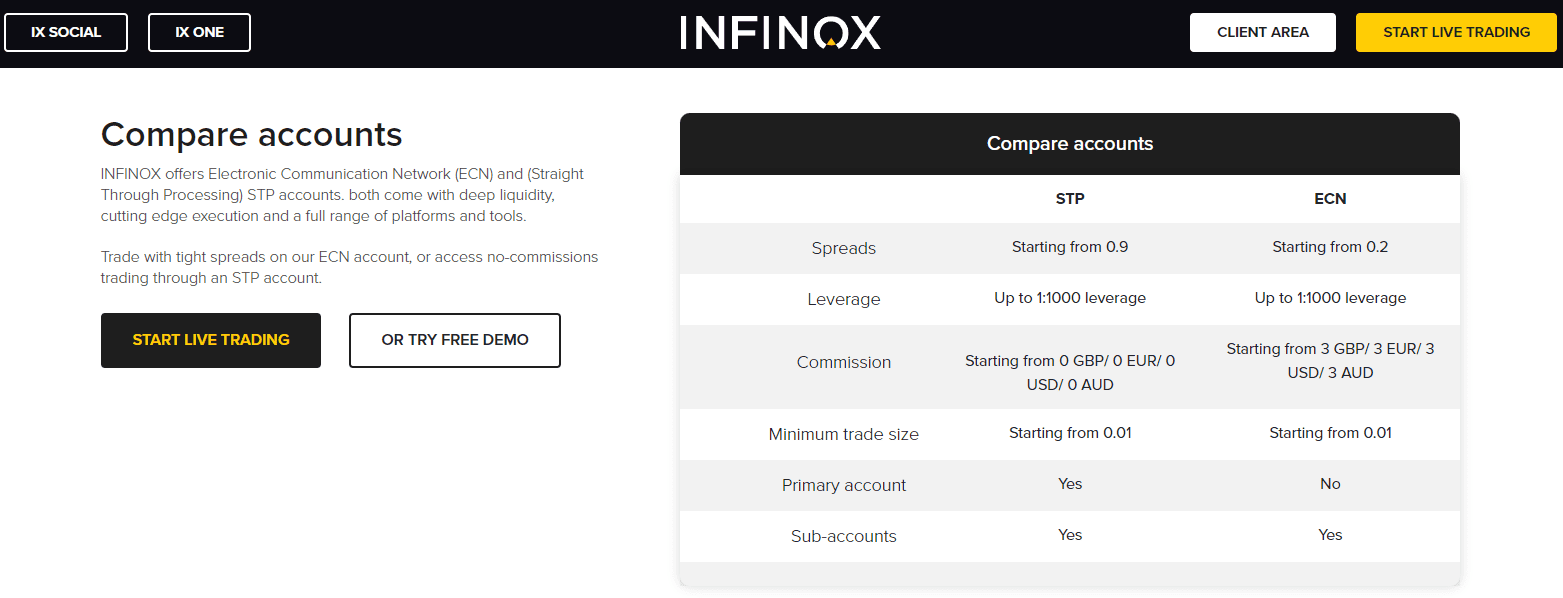Click the Commission row label
The width and height of the screenshot is (1563, 598).
(x=844, y=362)
